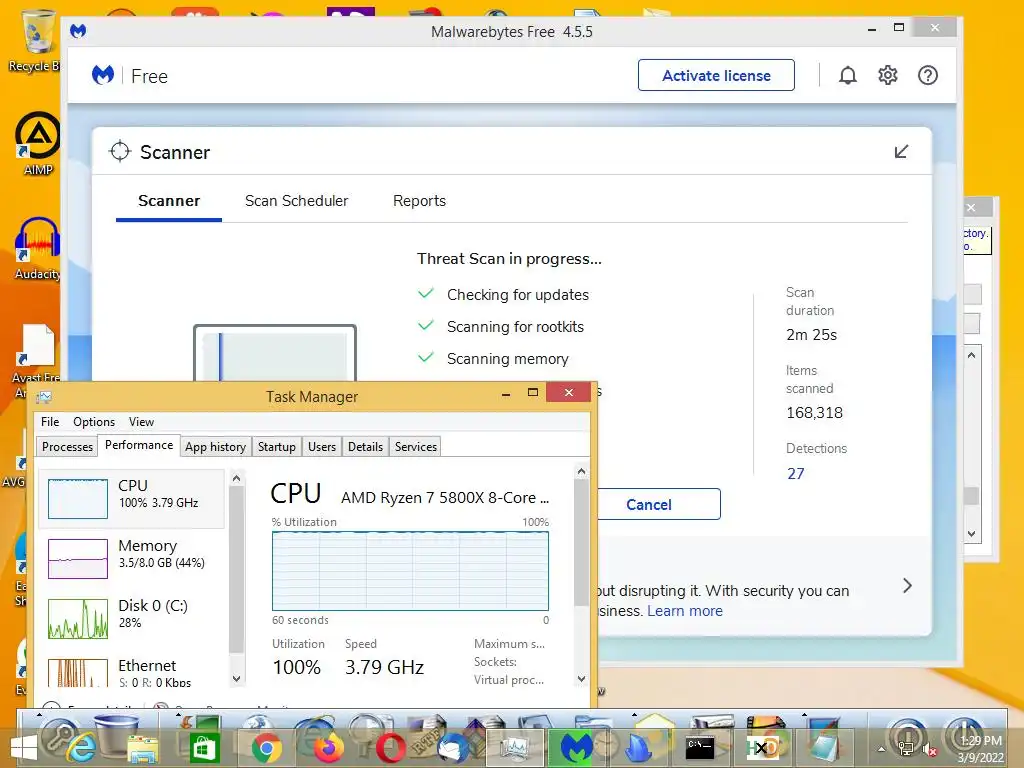
Task: Open Task Manager Startup tab
Action: 277,447
